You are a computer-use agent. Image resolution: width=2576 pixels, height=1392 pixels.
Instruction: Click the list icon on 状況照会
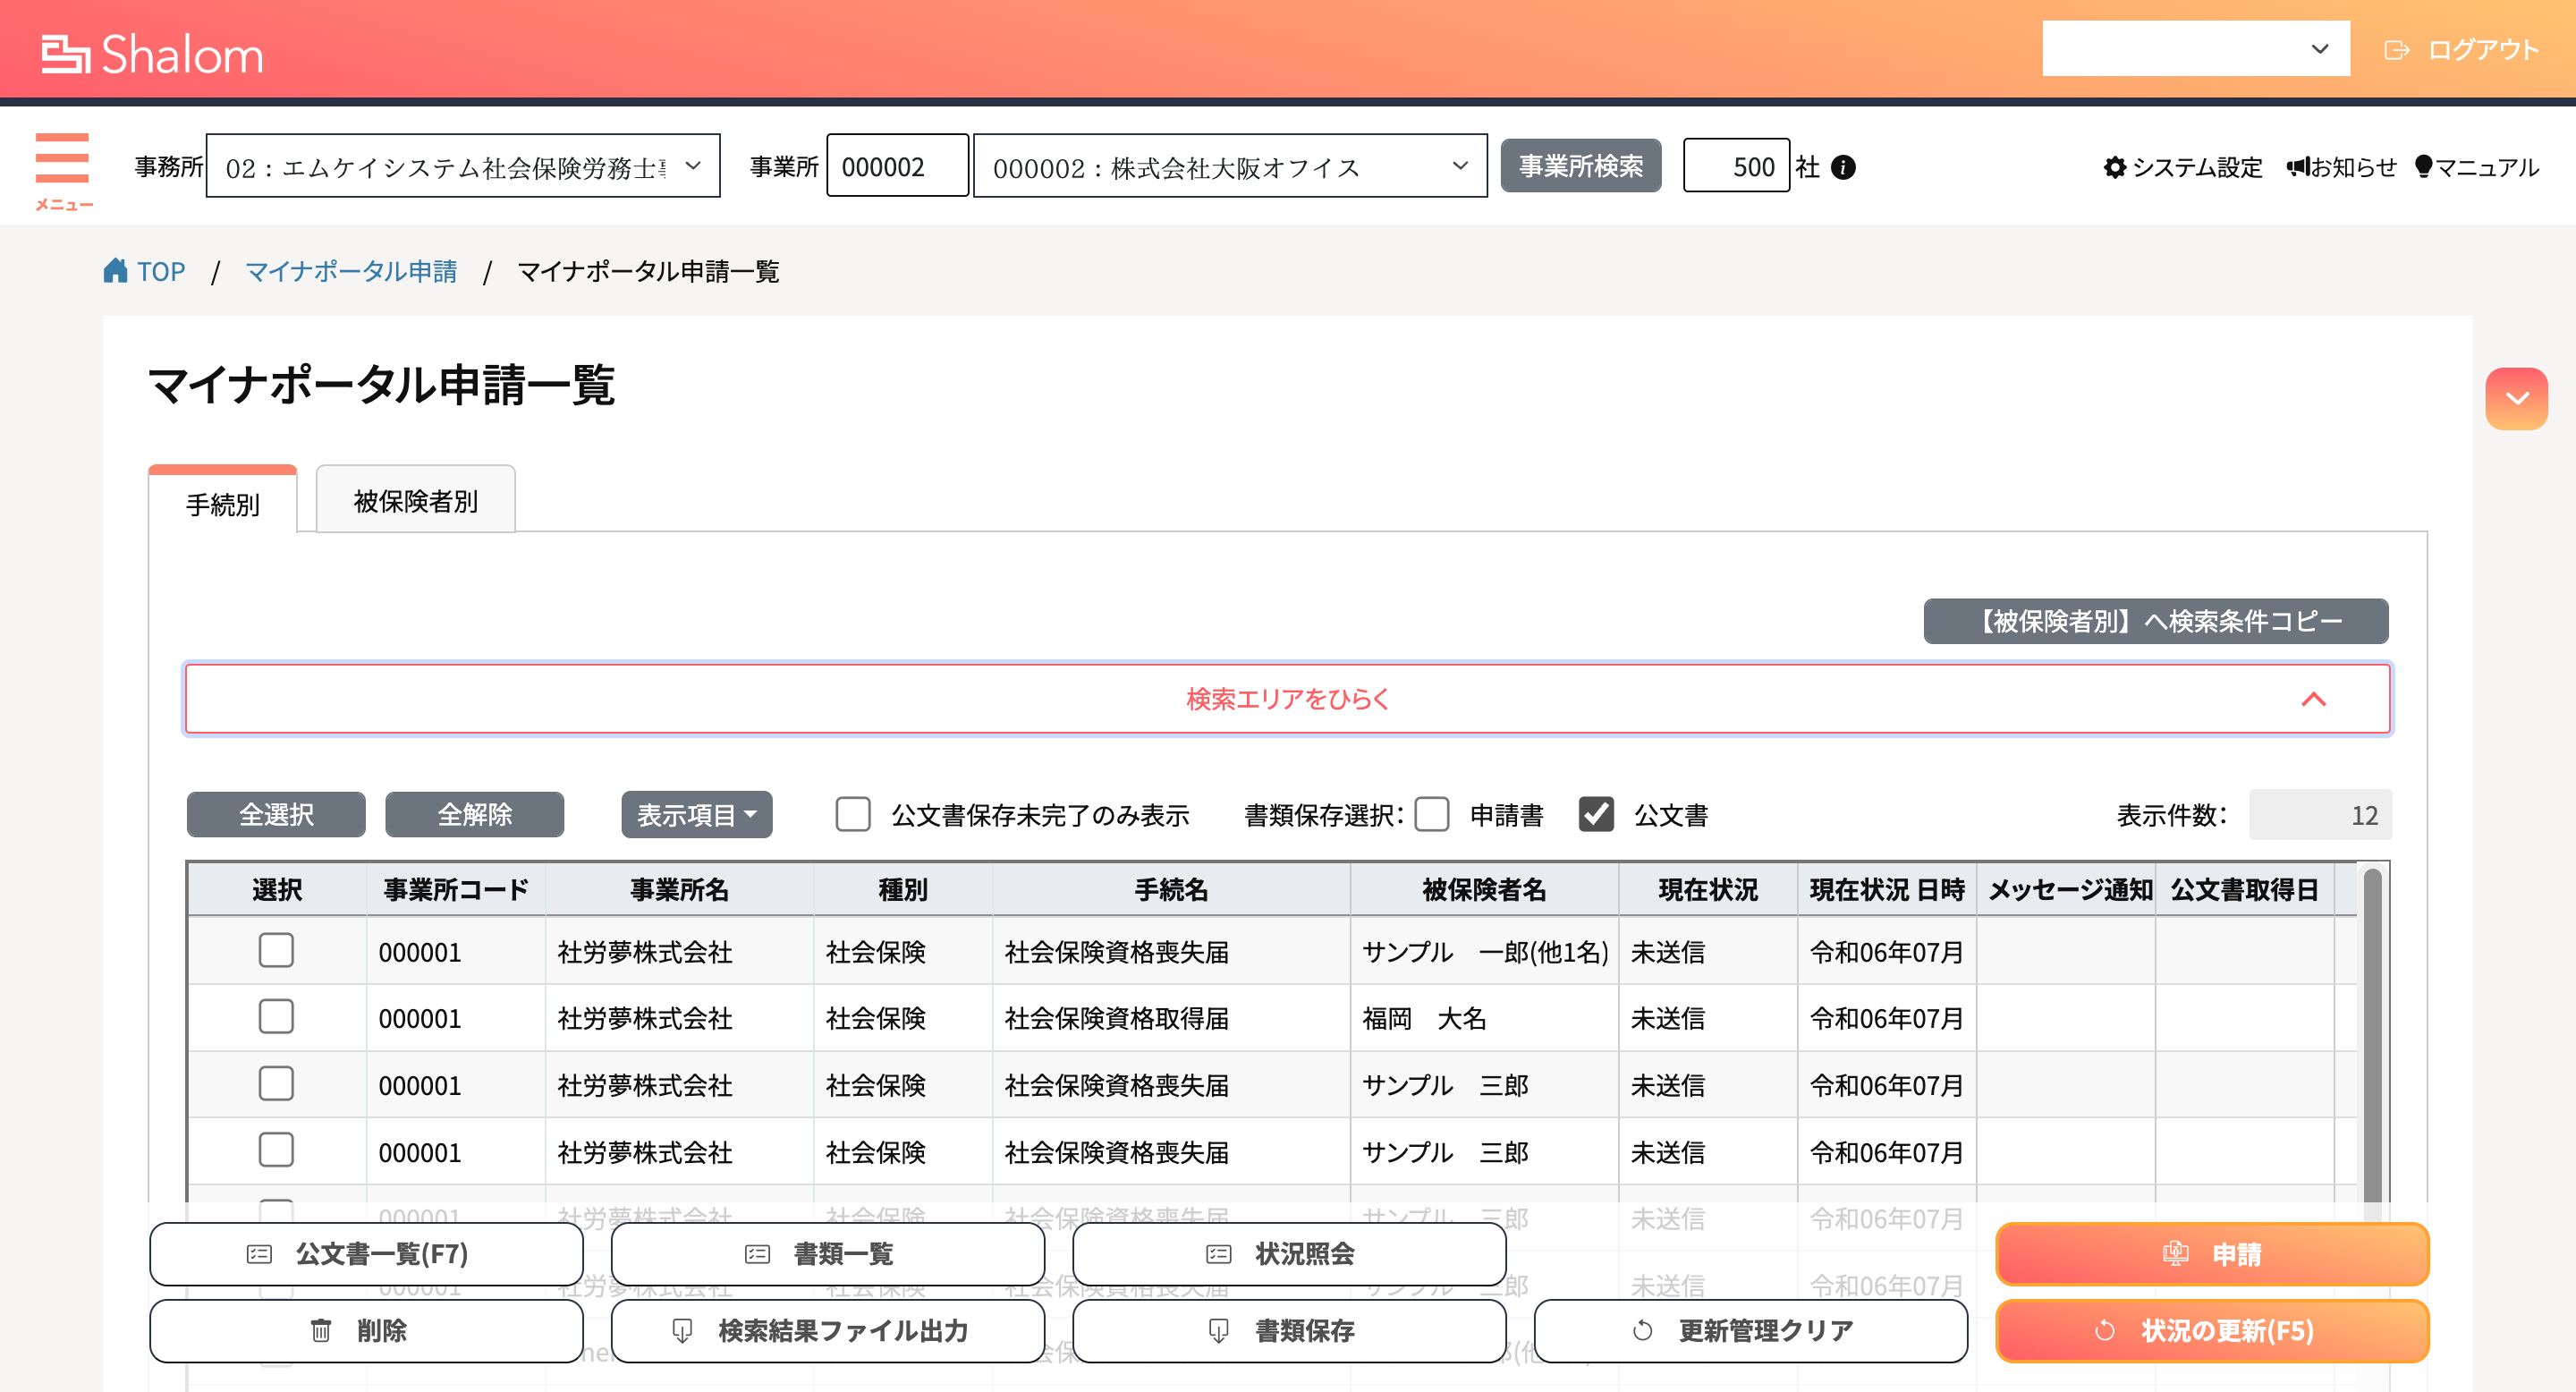[1218, 1254]
